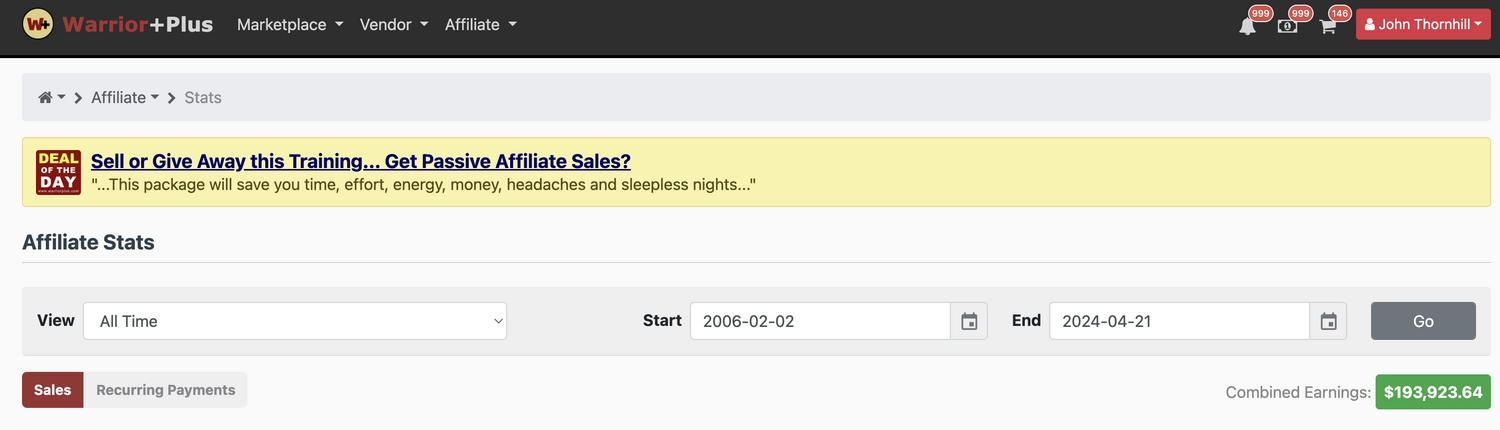The height and width of the screenshot is (430, 1500).
Task: Click the home breadcrumb icon
Action: [x=45, y=98]
